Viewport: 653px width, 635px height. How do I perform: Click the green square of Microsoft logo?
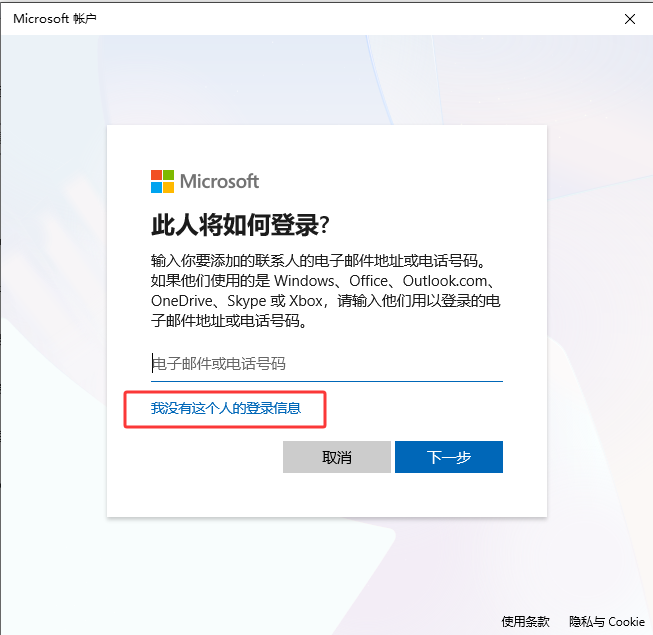(x=168, y=175)
